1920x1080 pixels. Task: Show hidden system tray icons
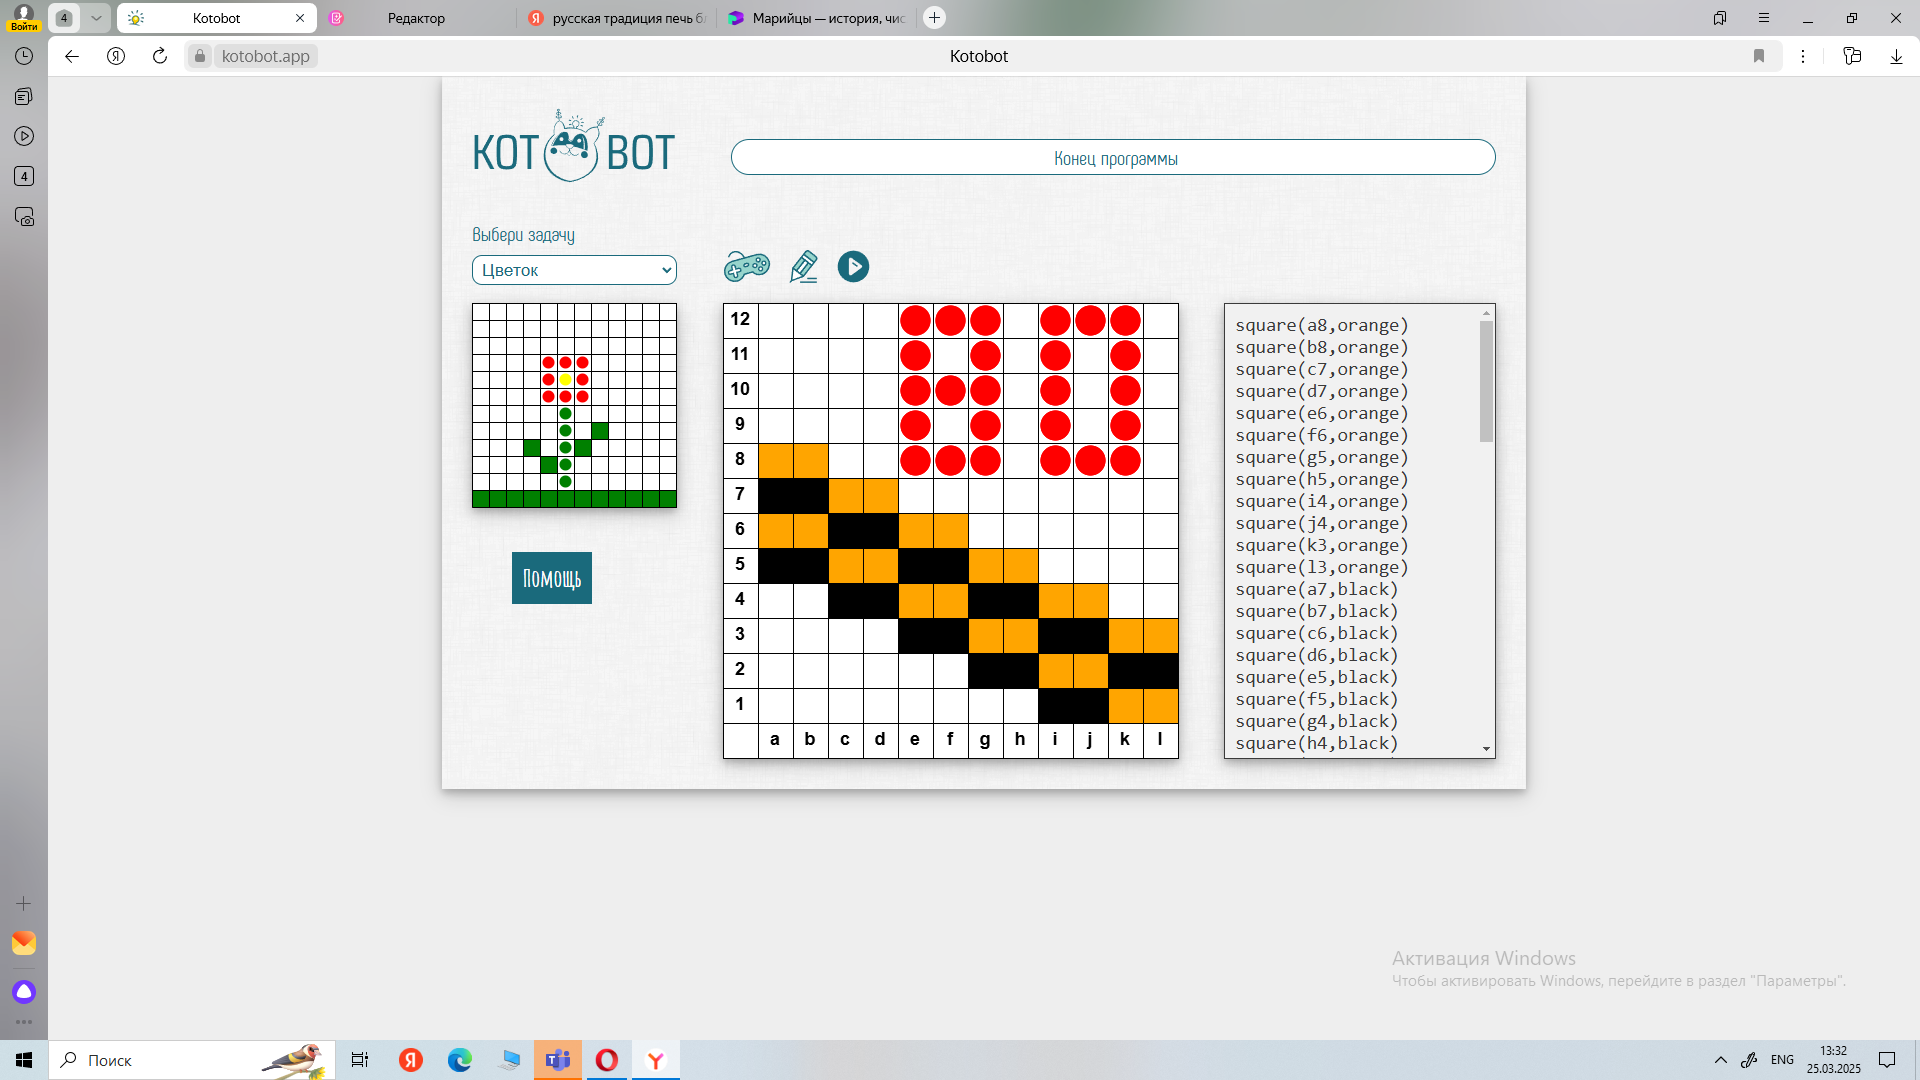(x=1721, y=1060)
